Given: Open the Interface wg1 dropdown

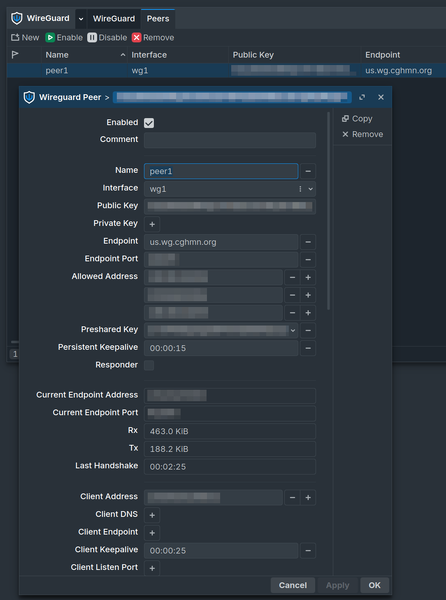Looking at the screenshot, I should click(x=311, y=189).
